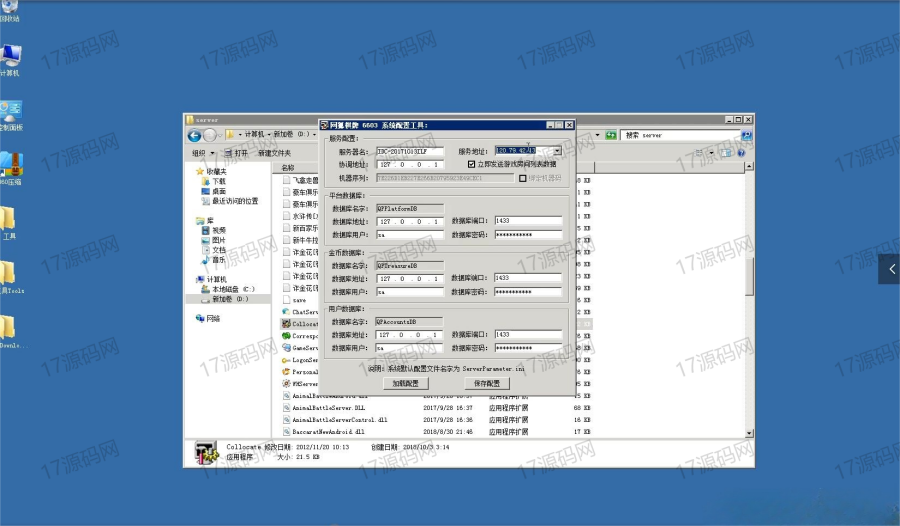900x526 pixels.
Task: Open the Control Panel desktop icon
Action: 11,115
